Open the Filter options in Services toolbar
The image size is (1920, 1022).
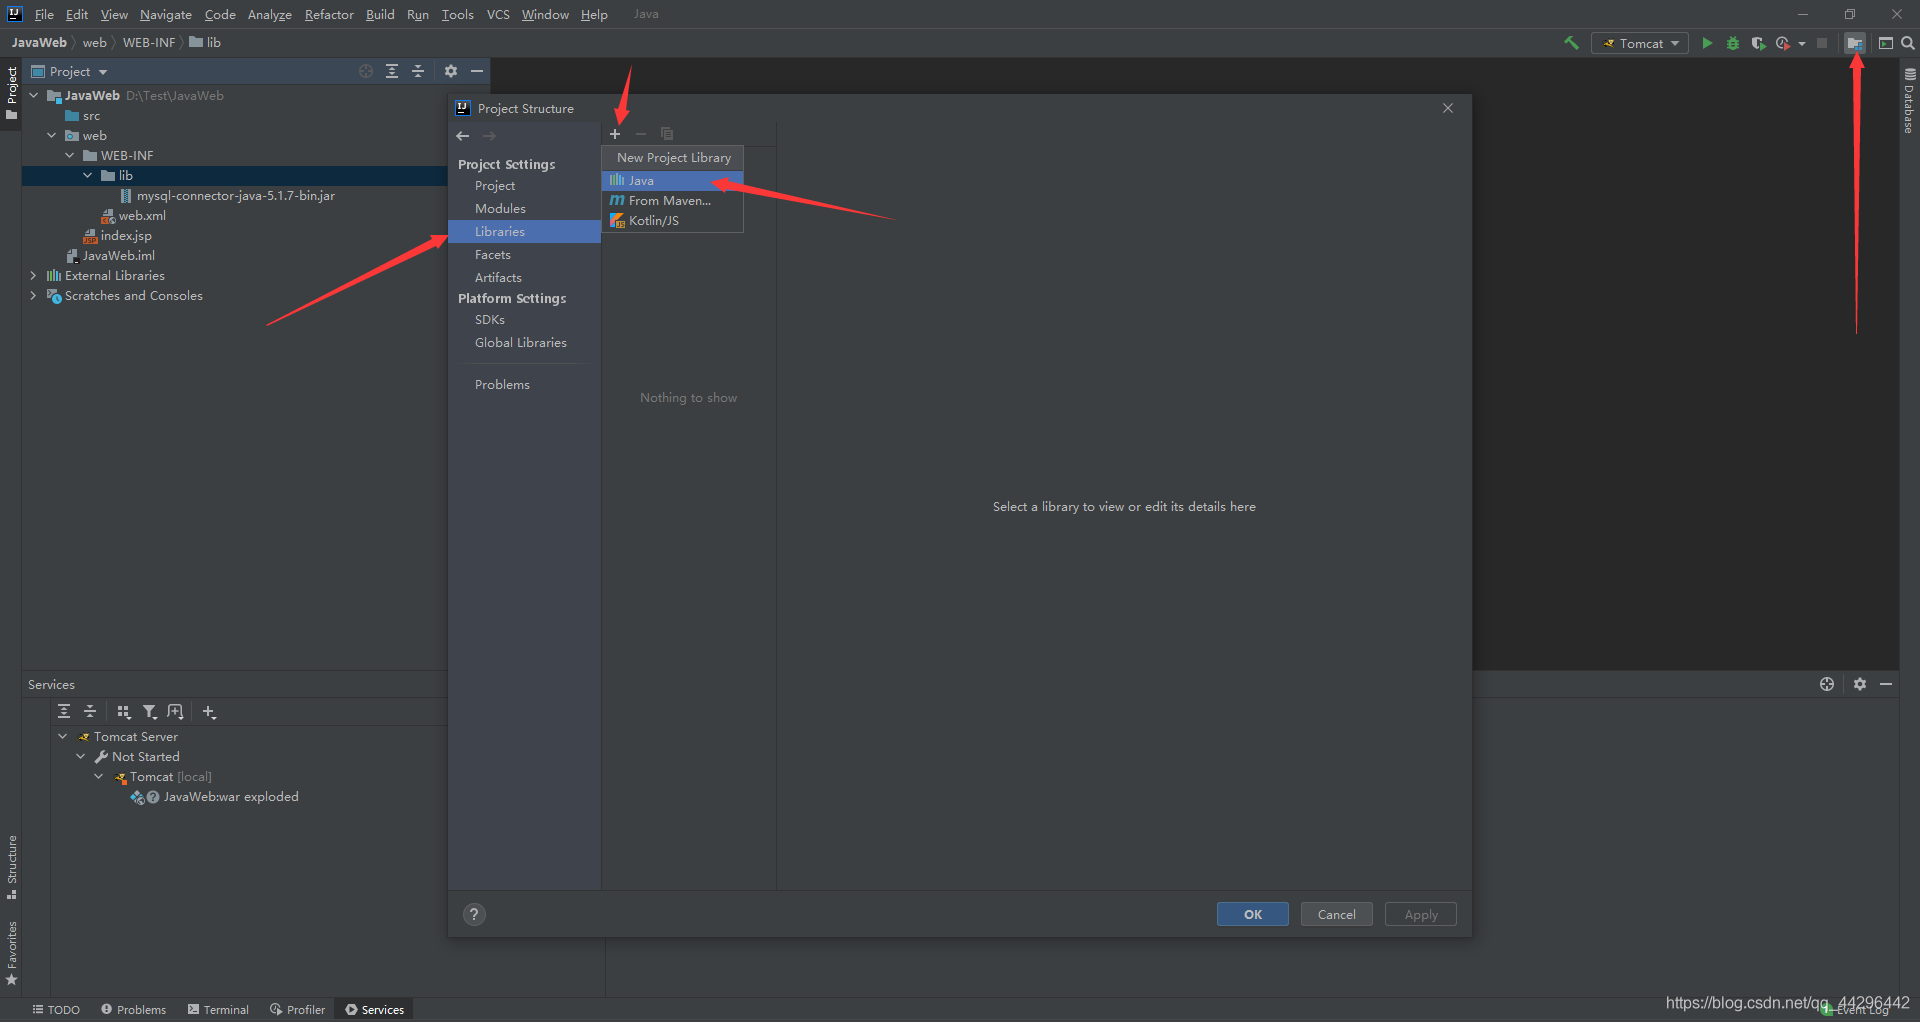pyautogui.click(x=150, y=711)
